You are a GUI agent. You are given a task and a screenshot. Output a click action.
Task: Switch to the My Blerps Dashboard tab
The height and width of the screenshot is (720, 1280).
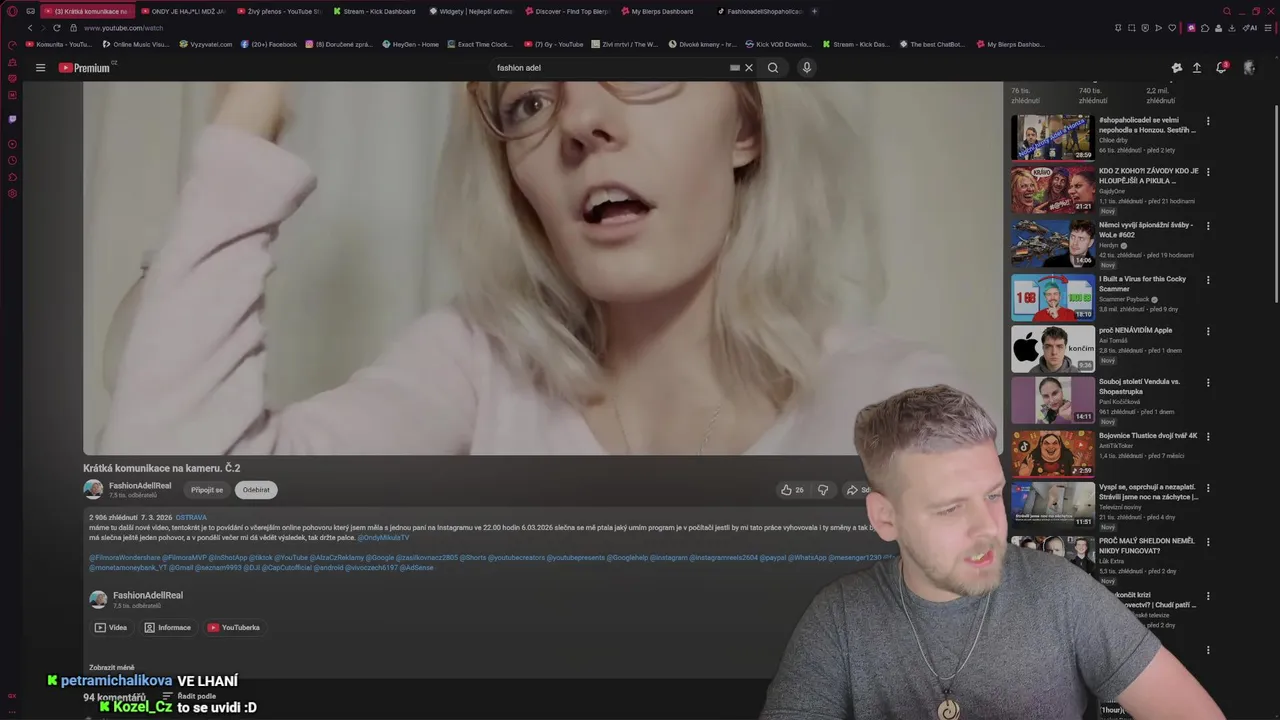coord(663,11)
